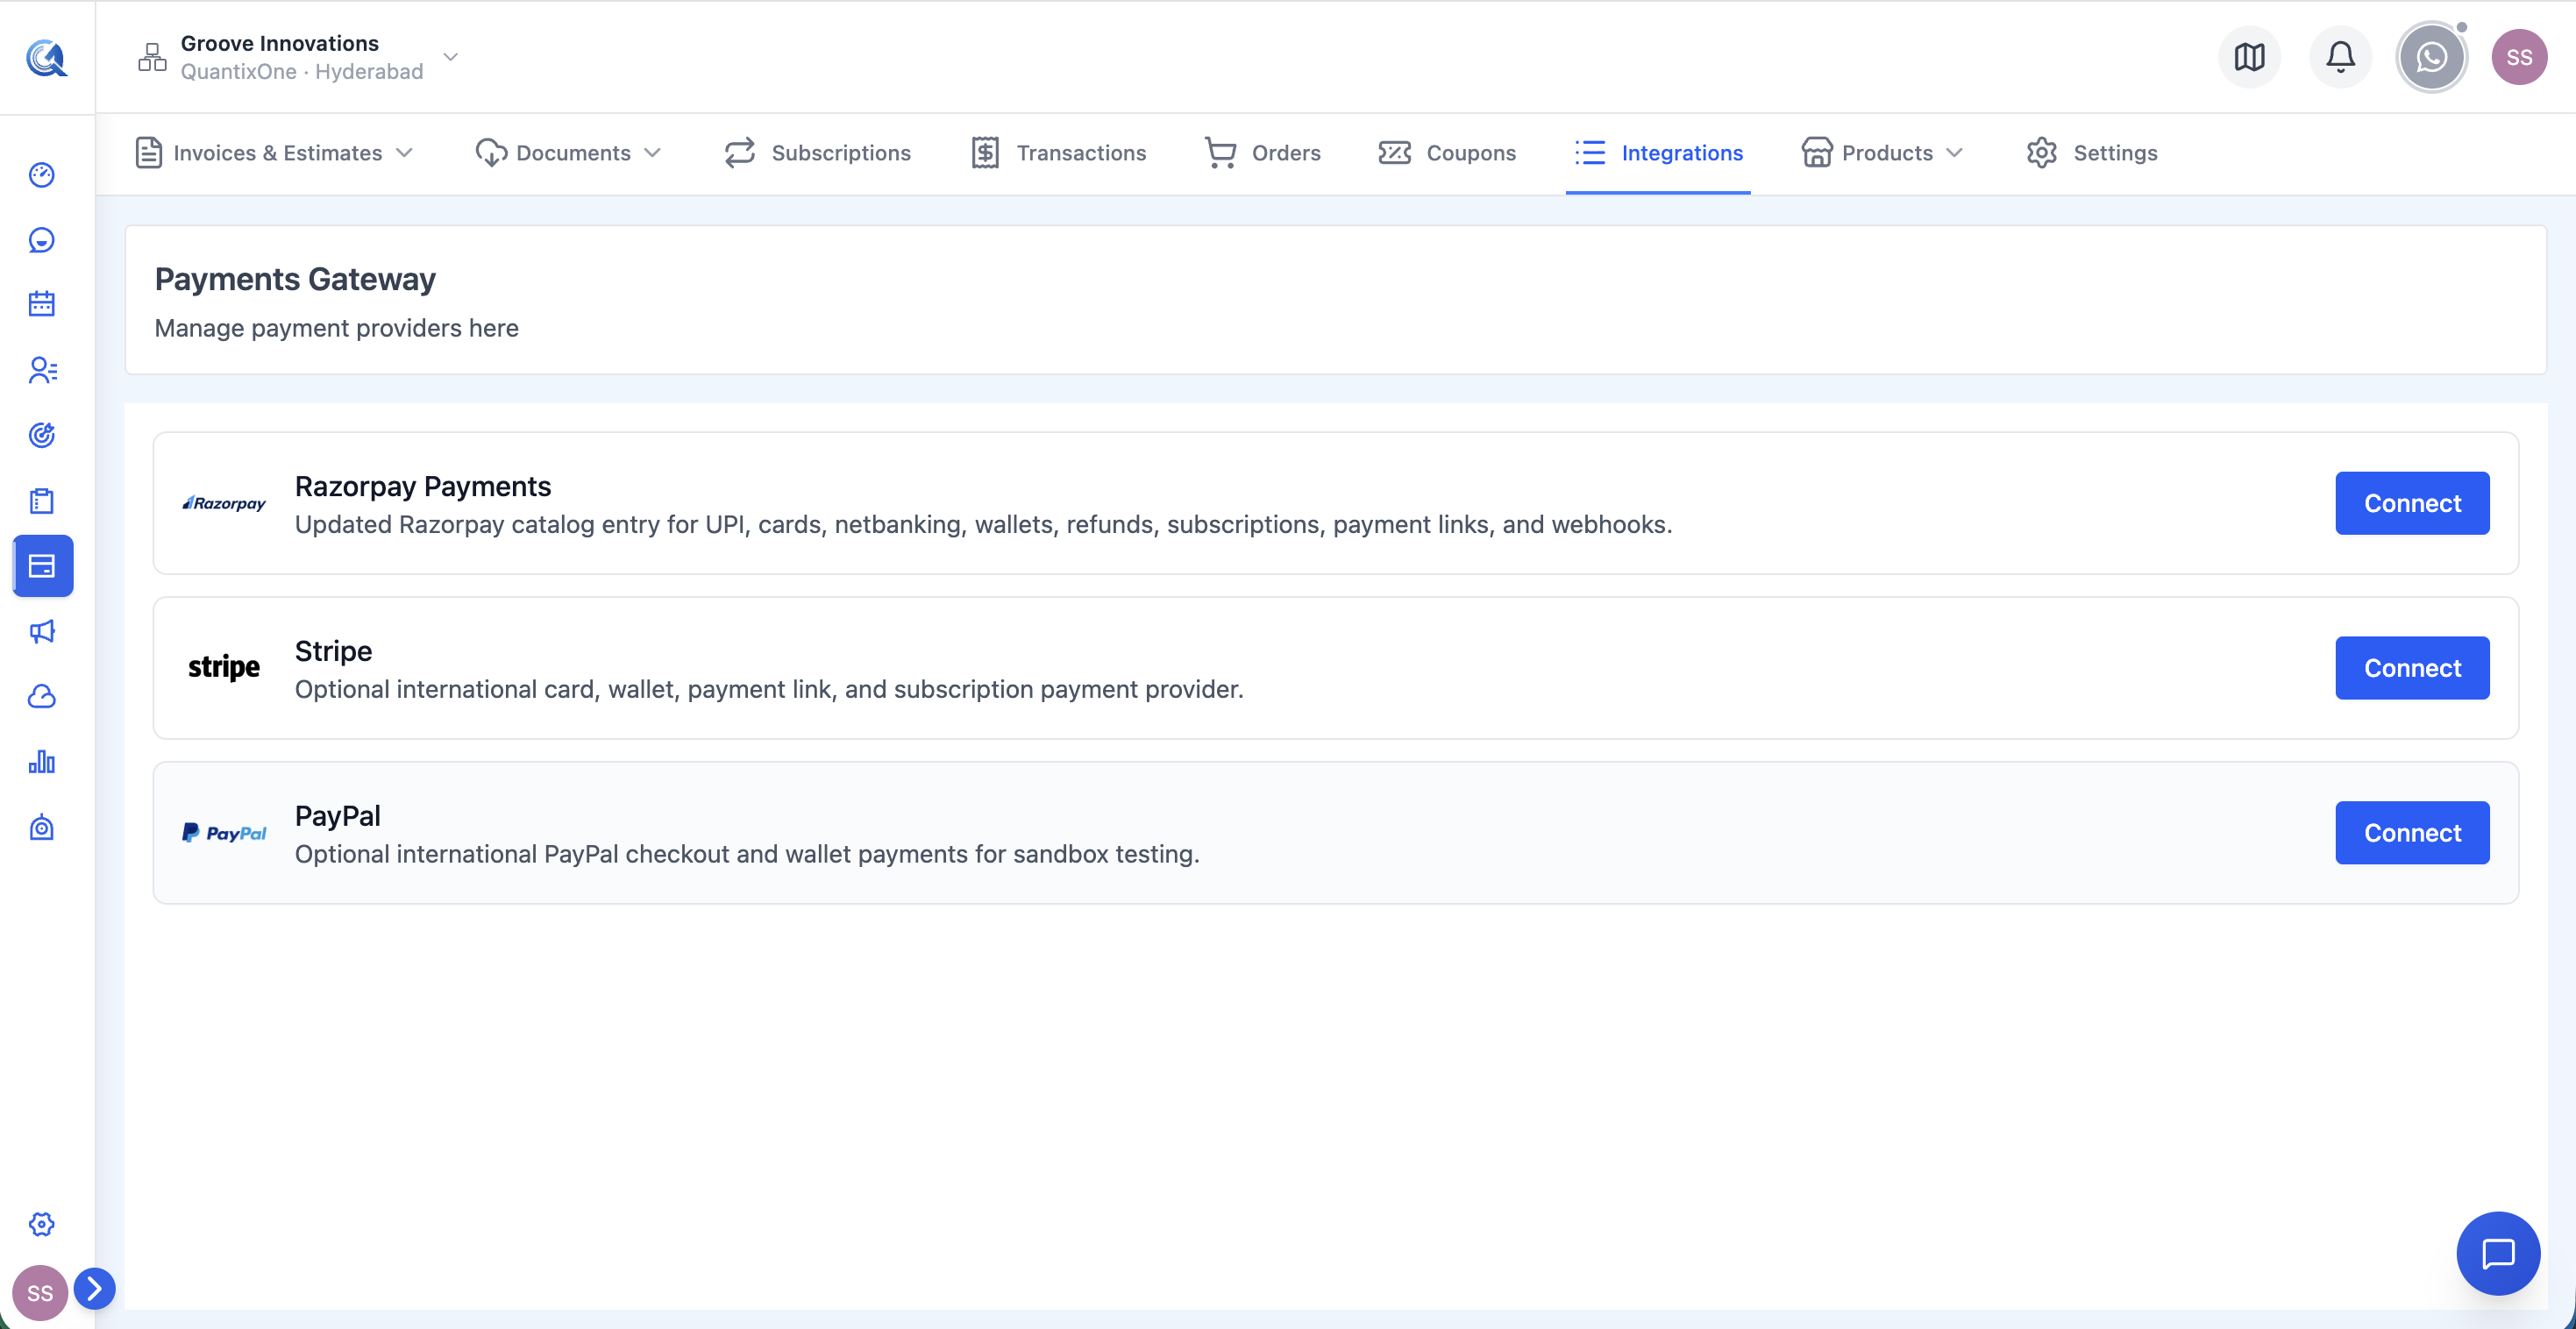Expand Groove Innovations organization switcher
The height and width of the screenshot is (1329, 2576).
[298, 57]
